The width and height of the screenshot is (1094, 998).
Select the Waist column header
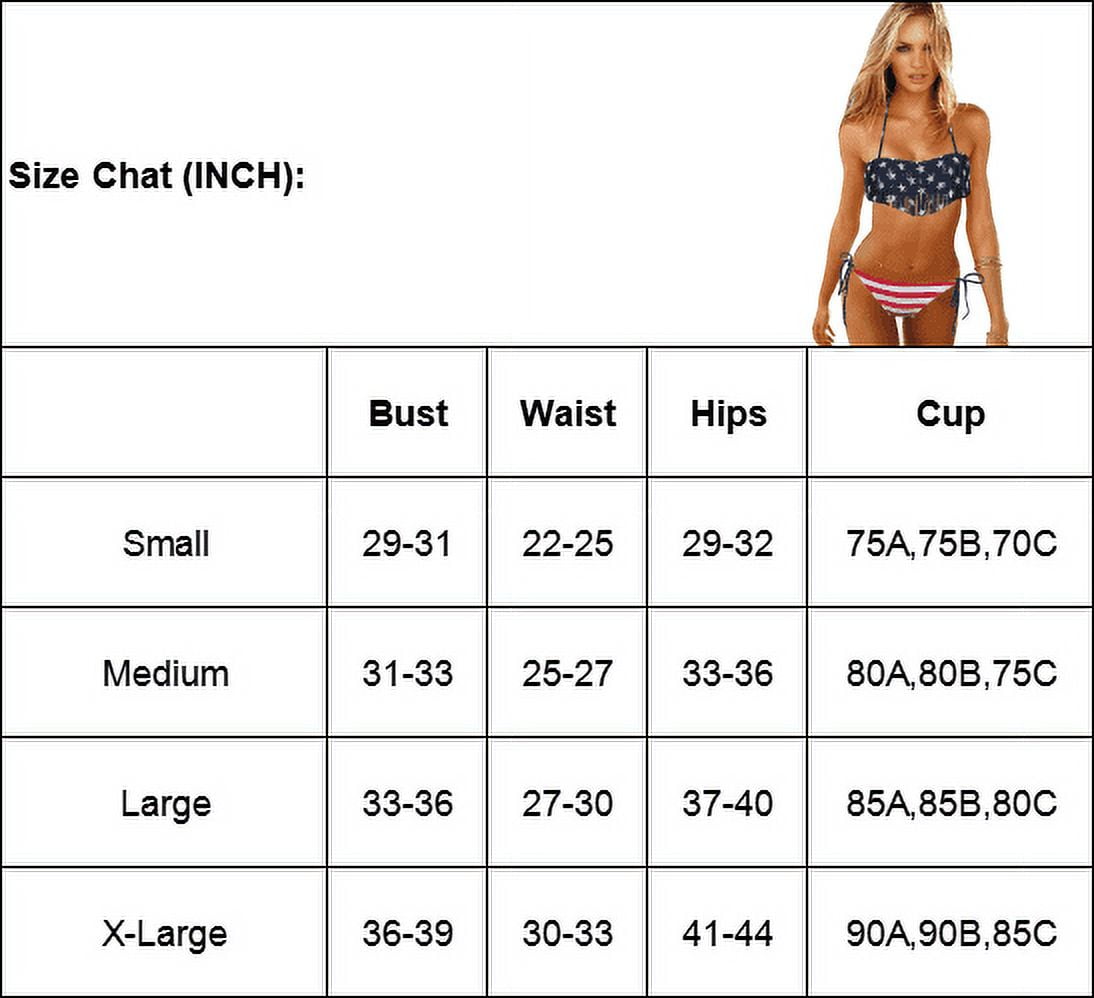(x=567, y=413)
